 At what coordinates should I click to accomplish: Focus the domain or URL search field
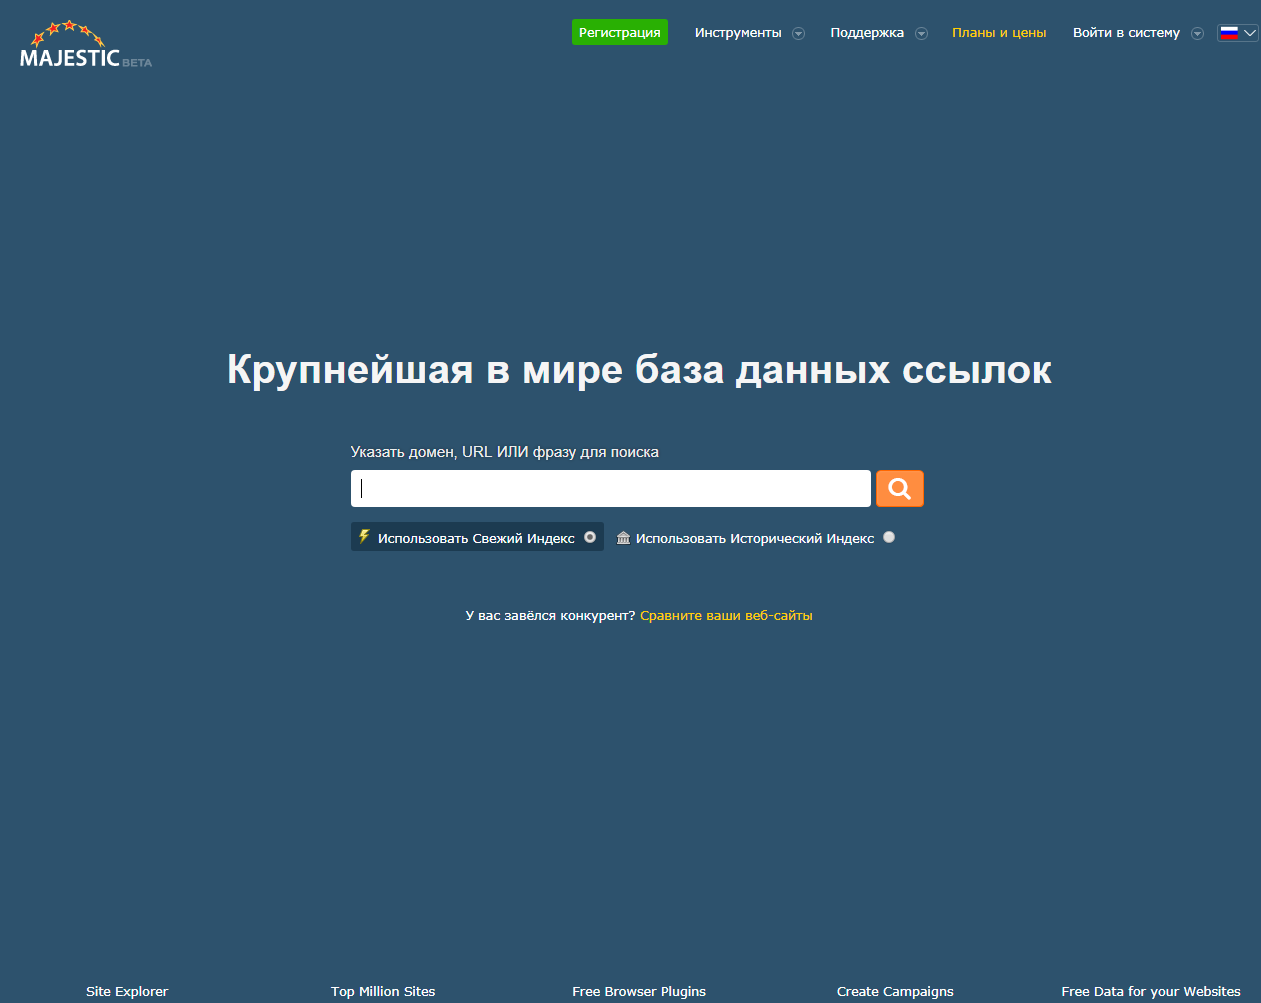click(611, 489)
